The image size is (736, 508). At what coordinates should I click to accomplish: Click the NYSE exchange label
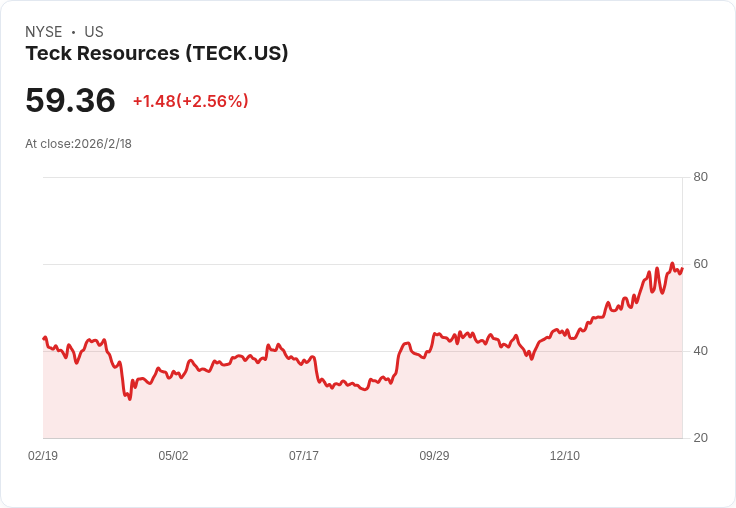point(43,32)
